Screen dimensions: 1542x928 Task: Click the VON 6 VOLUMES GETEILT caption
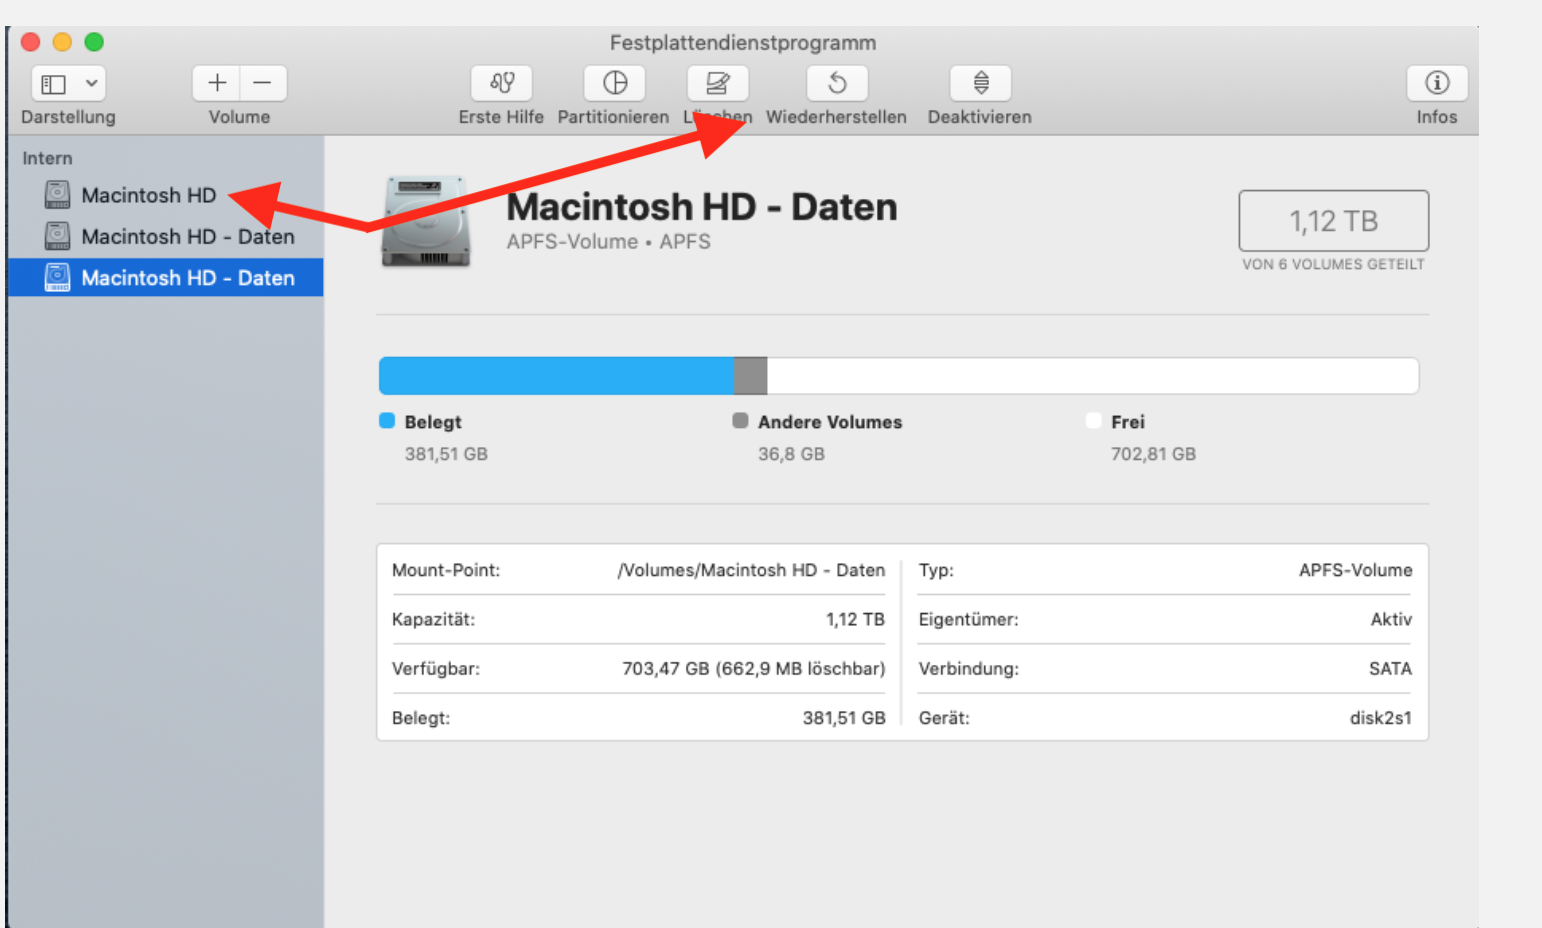click(1333, 264)
